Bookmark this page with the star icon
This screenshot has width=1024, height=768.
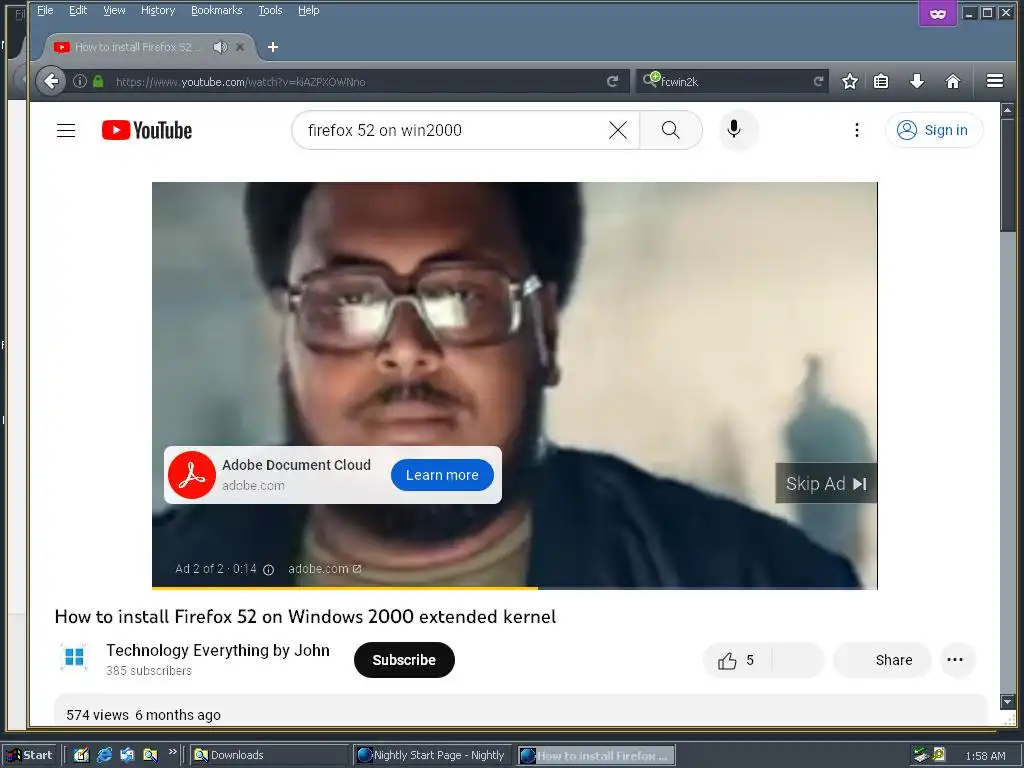tap(849, 82)
